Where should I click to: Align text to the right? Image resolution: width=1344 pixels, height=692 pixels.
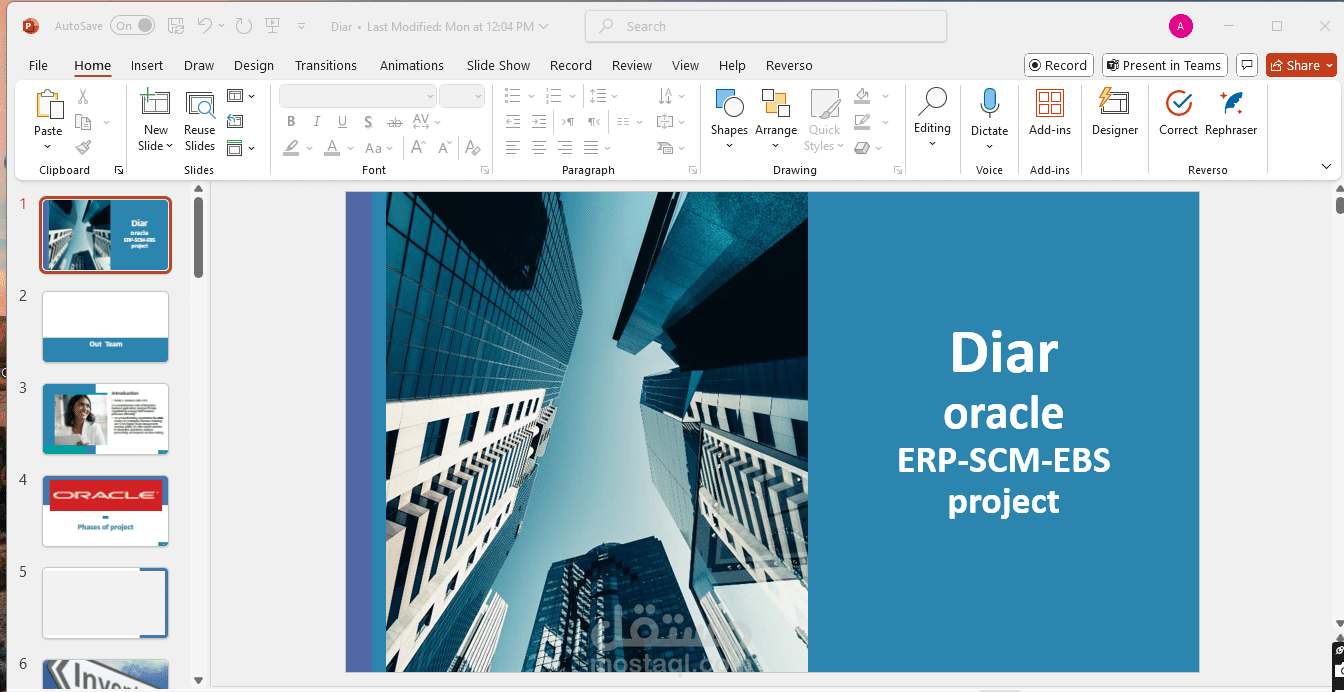(565, 147)
